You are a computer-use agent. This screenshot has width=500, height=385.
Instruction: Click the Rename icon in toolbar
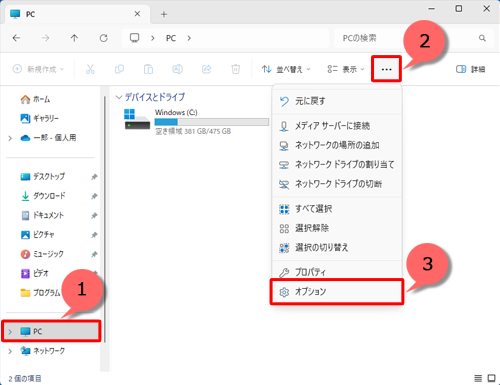click(x=177, y=69)
